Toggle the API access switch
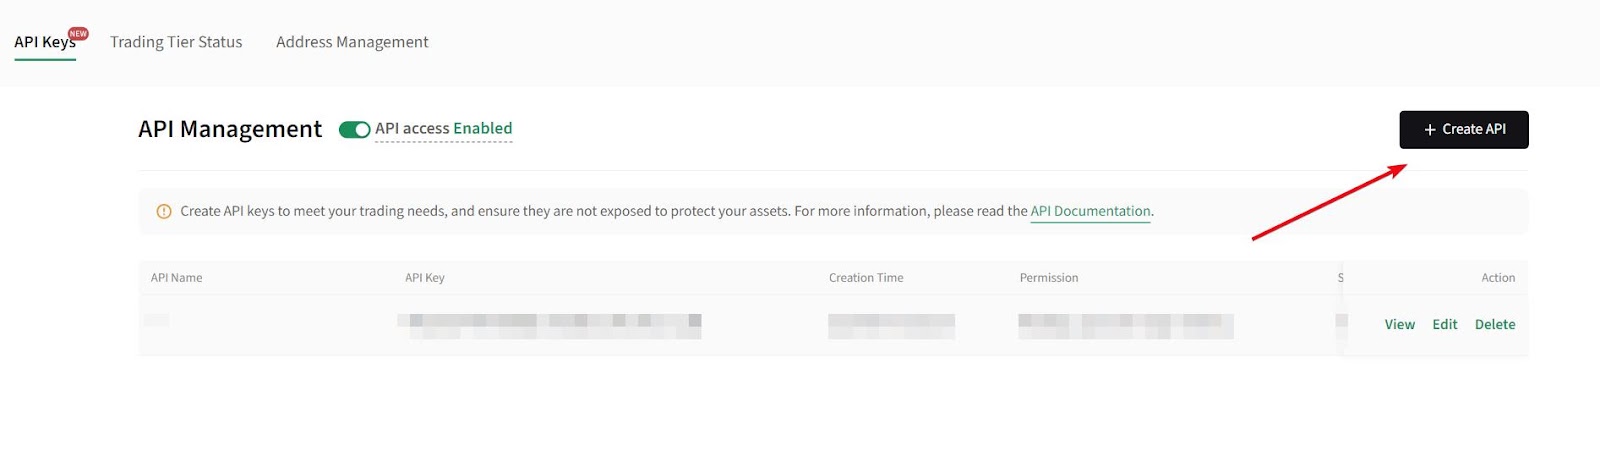Viewport: 1600px width, 451px height. (x=354, y=129)
